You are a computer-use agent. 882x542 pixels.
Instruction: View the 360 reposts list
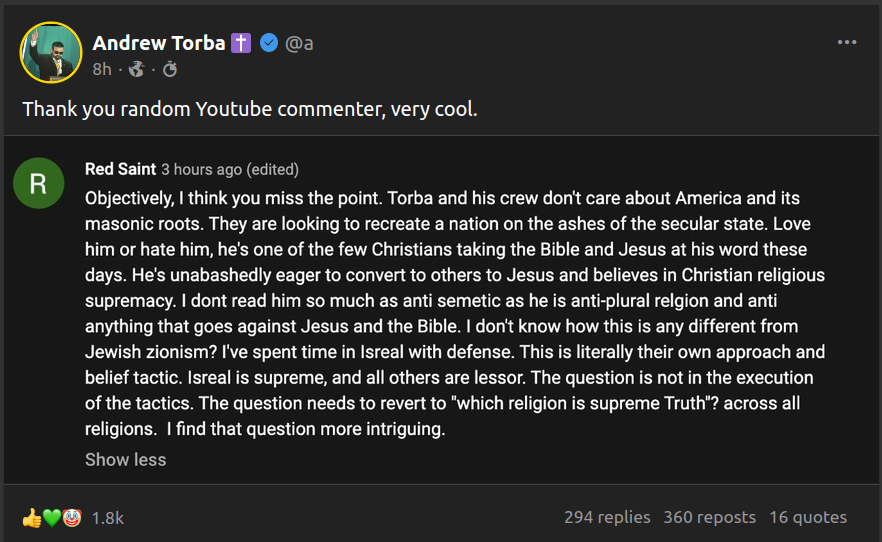pos(710,517)
